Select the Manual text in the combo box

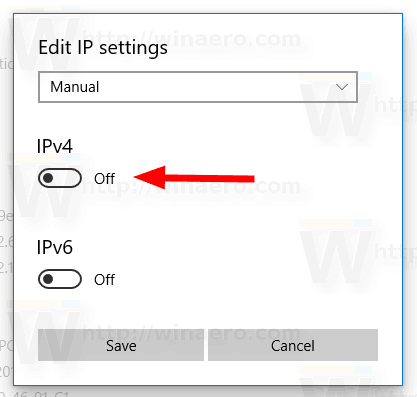pos(75,87)
